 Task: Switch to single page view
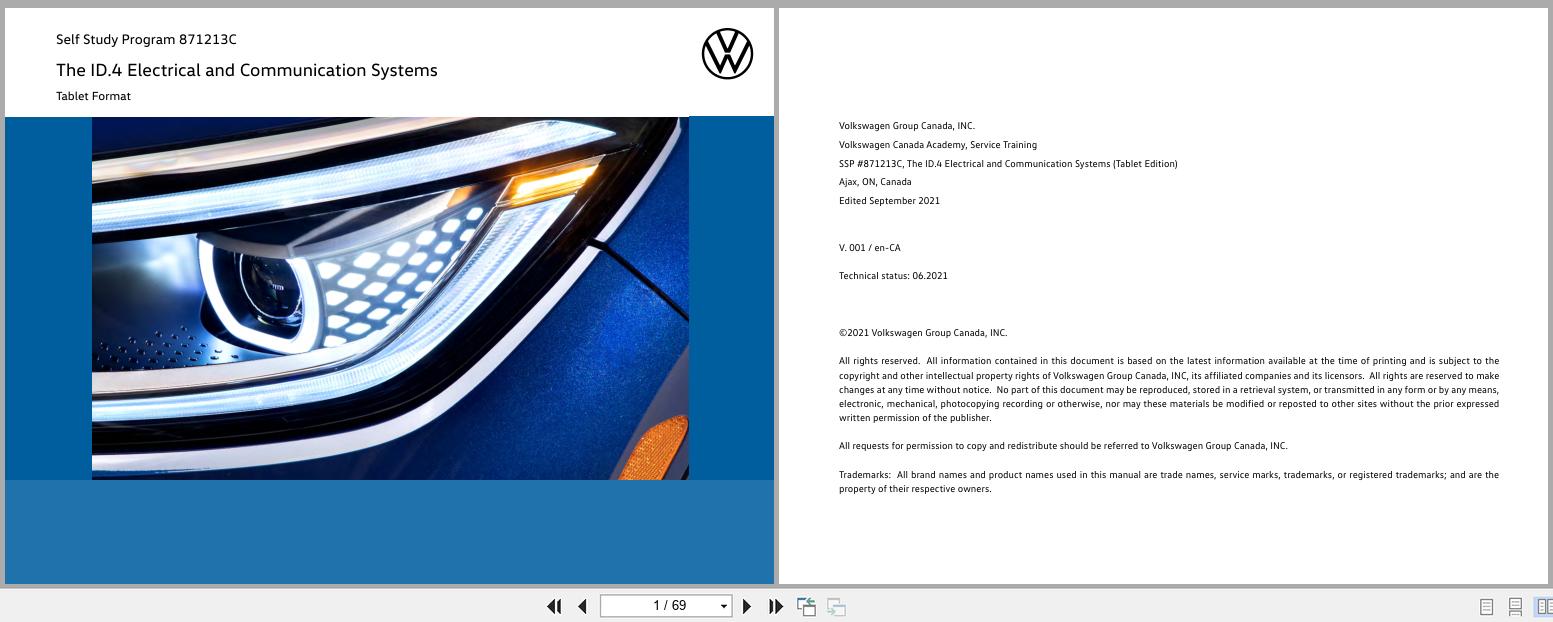[1486, 607]
